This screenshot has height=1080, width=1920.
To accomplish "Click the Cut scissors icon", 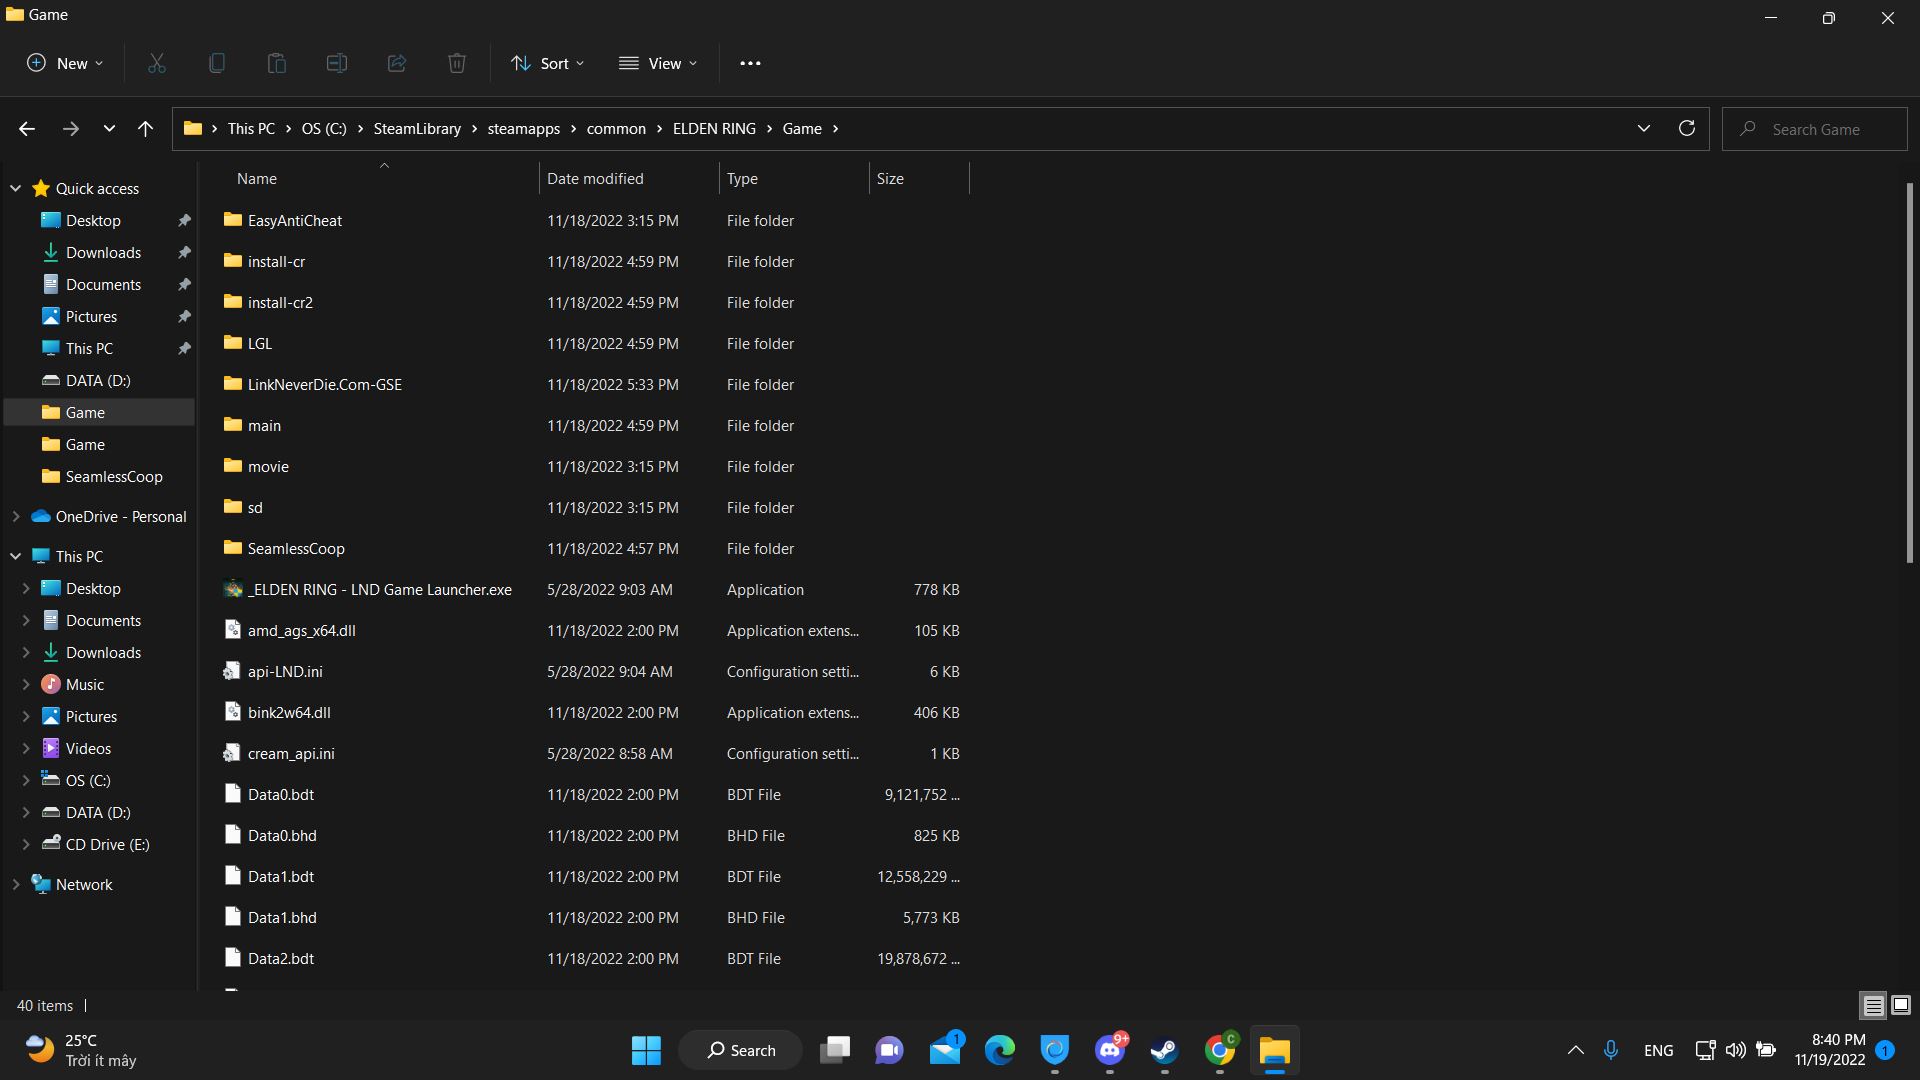I will (157, 63).
